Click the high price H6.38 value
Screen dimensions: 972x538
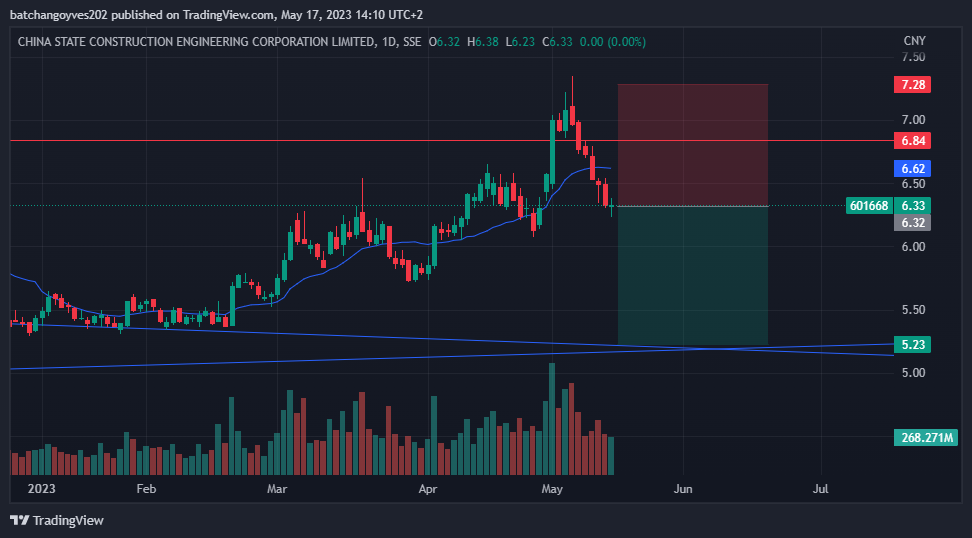(482, 42)
